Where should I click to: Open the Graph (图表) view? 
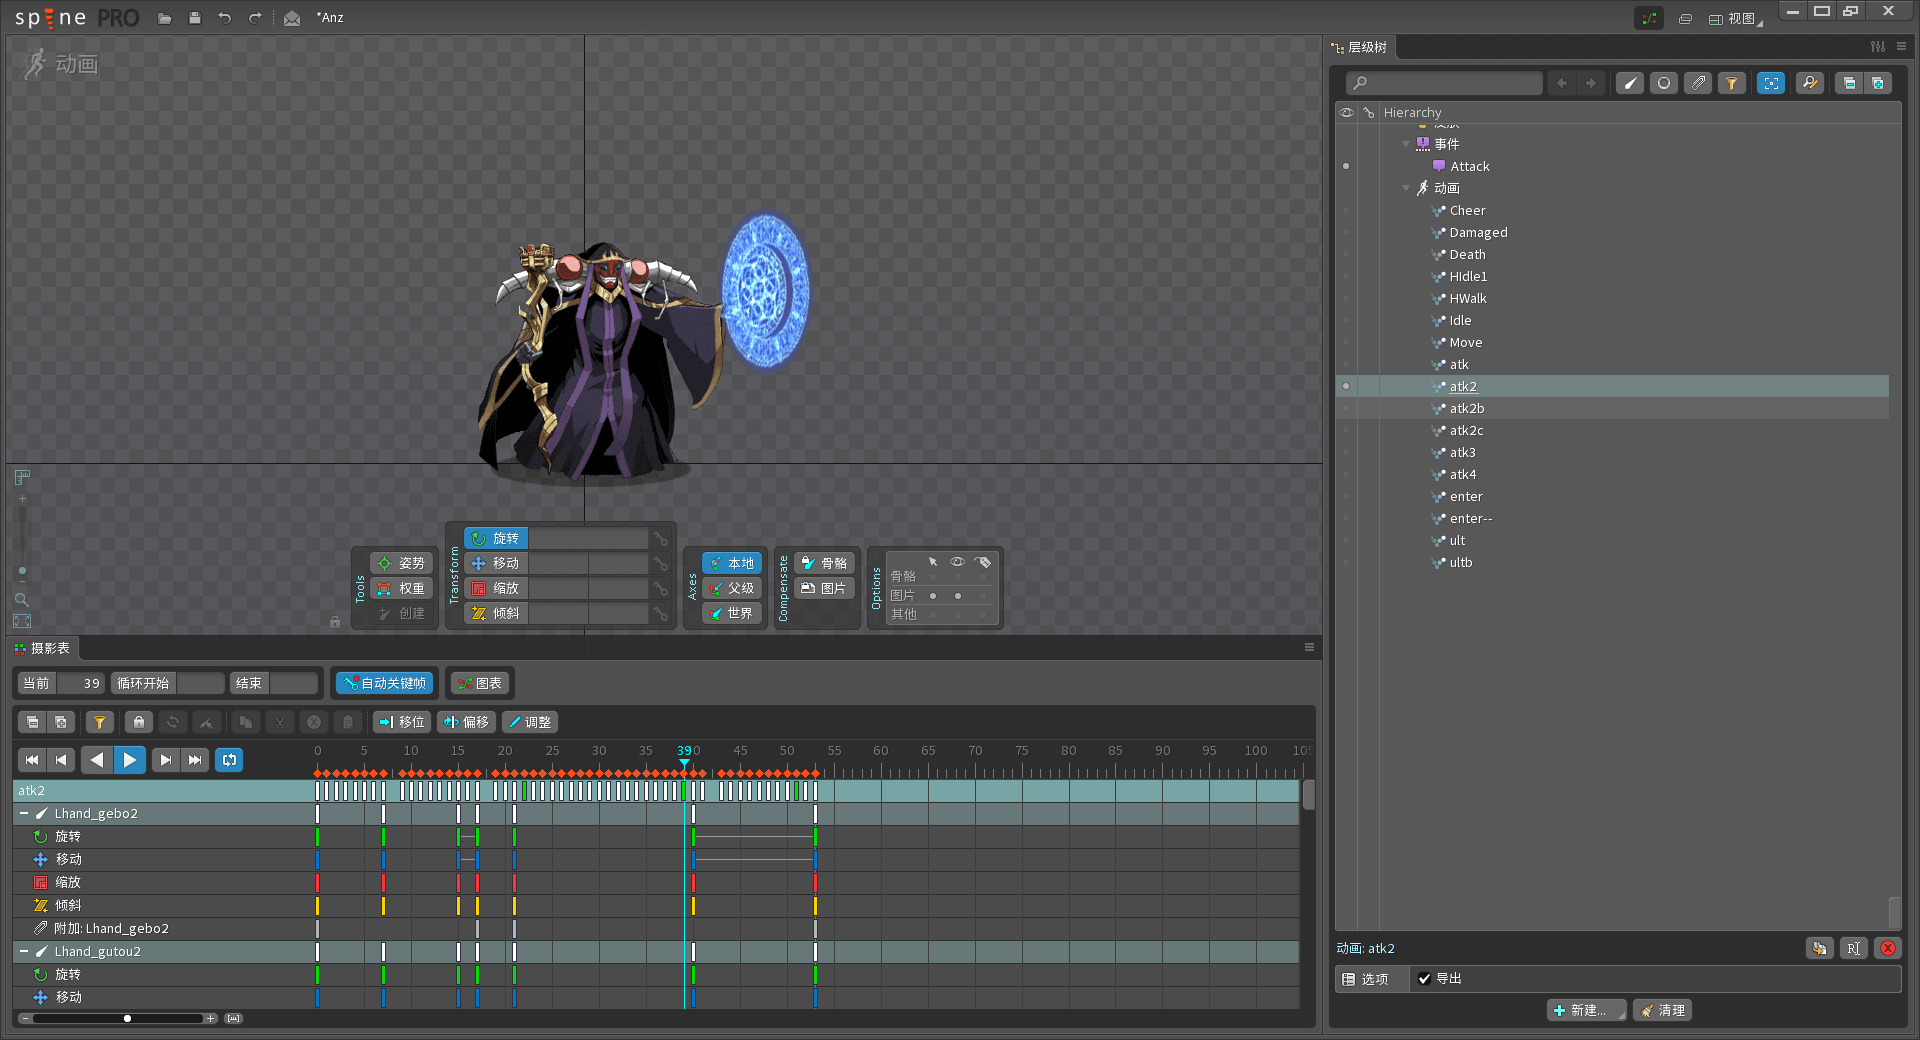pyautogui.click(x=480, y=683)
